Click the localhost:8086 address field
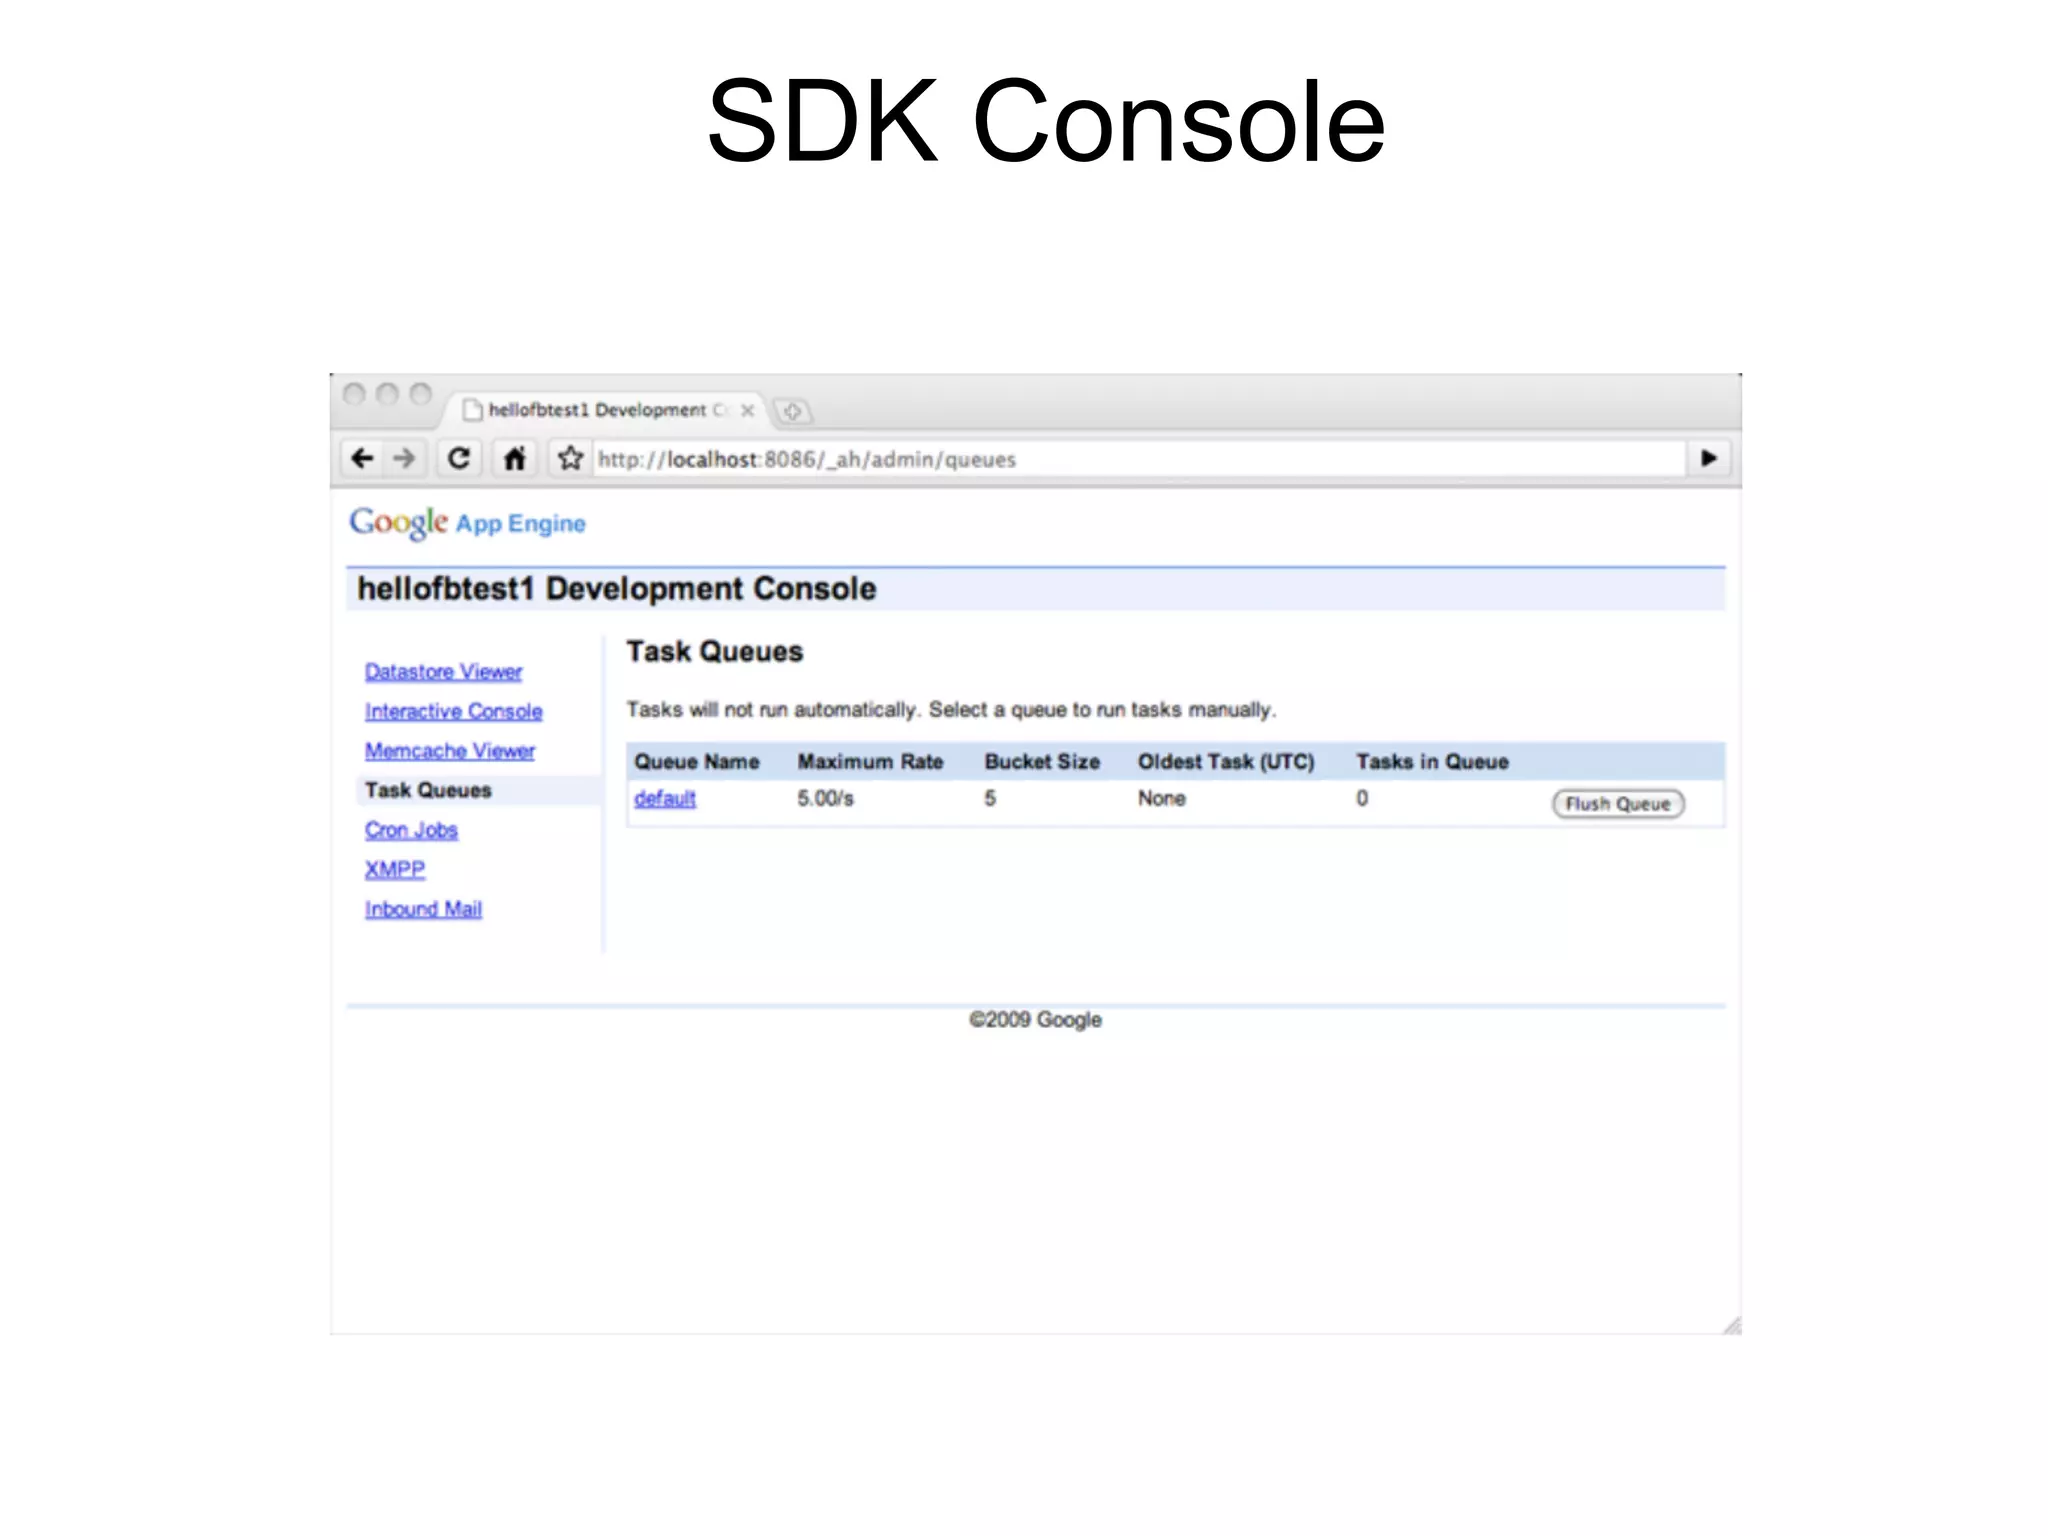2048x1536 pixels. point(1138,459)
